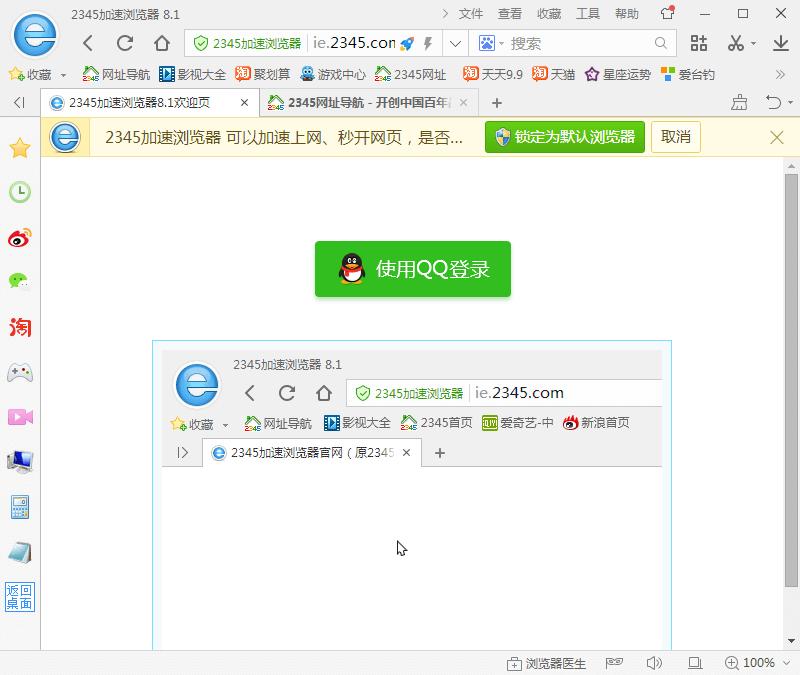Viewport: 800px width, 675px height.
Task: Open the 工具 menu
Action: coord(587,14)
